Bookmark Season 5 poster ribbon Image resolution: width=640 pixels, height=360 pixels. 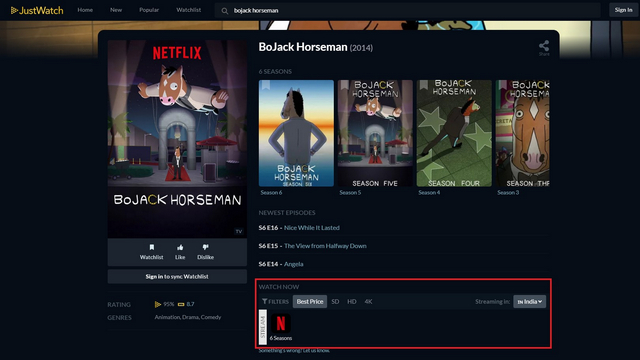coord(344,85)
